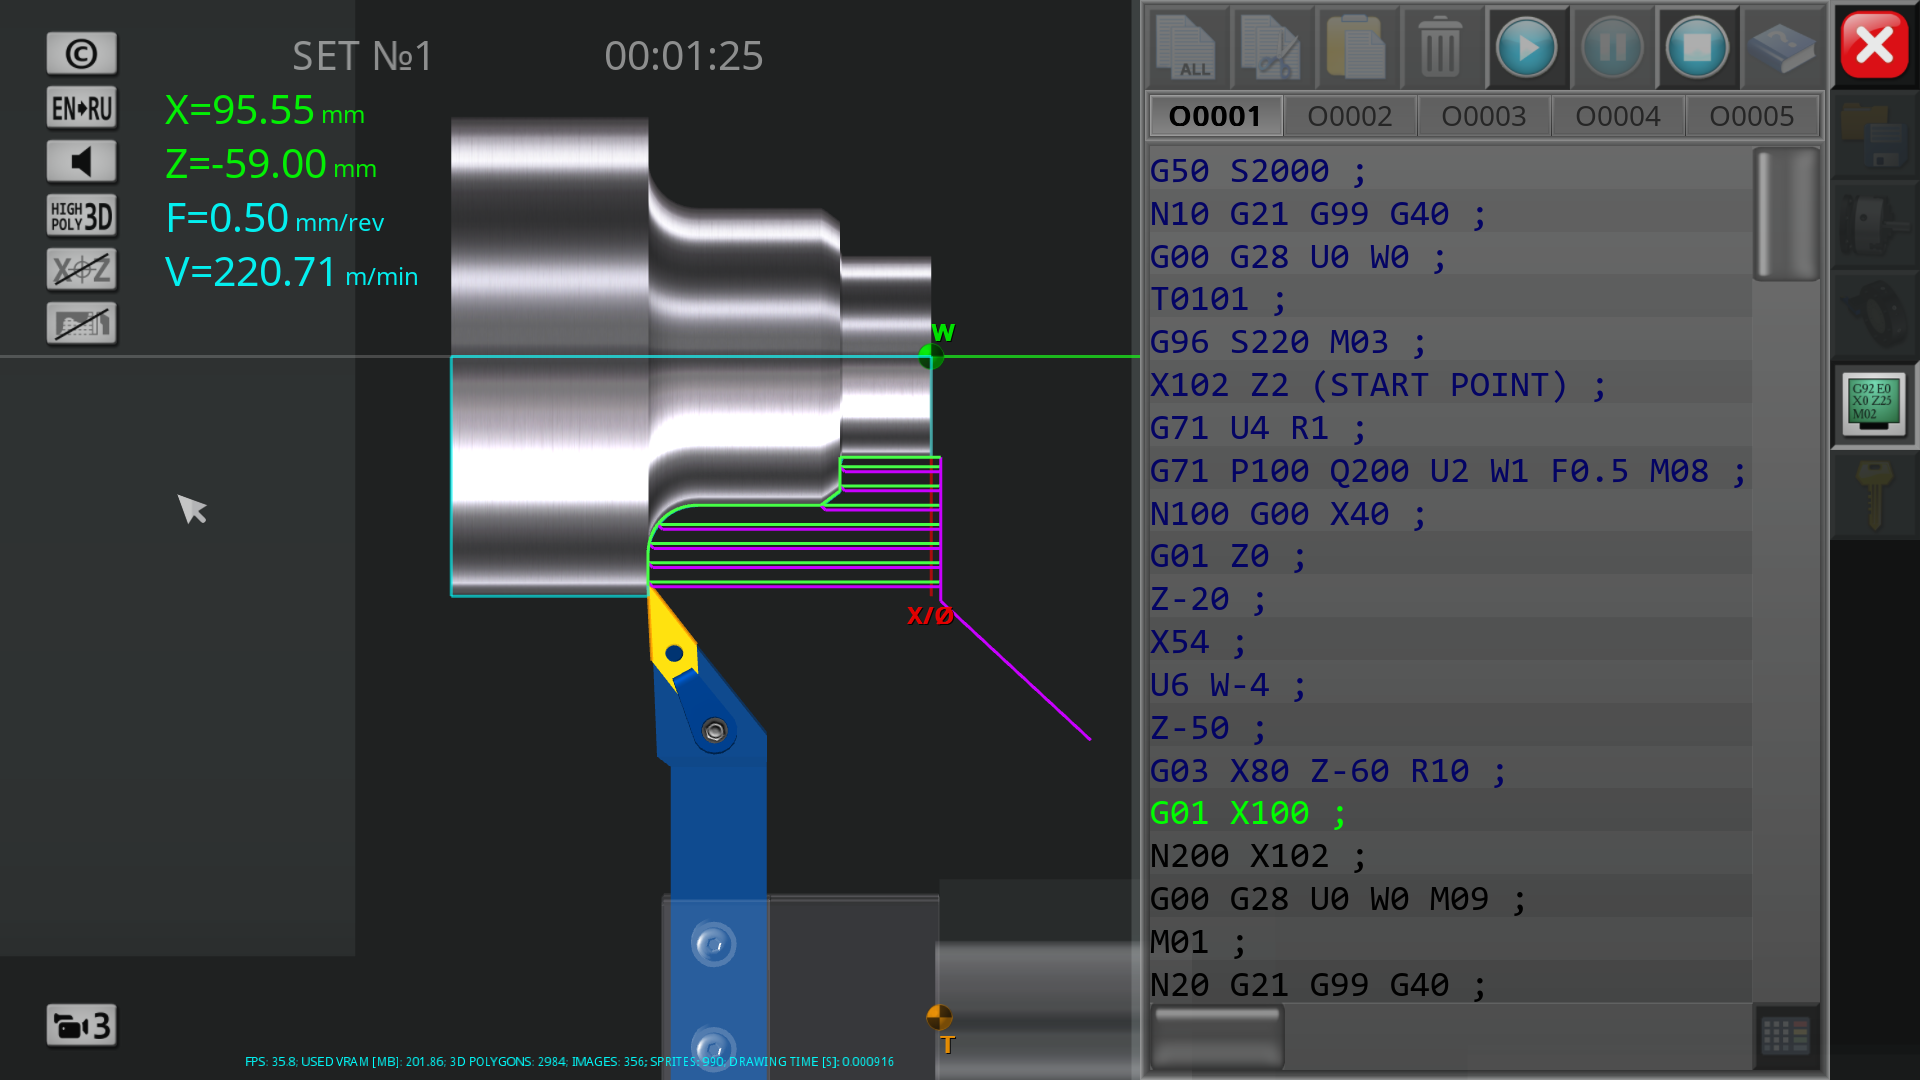Pause the running simulation
Viewport: 1920px width, 1080px height.
[x=1611, y=47]
